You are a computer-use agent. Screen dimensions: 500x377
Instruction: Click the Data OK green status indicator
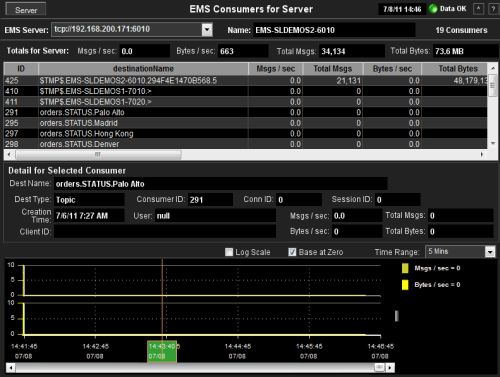(433, 9)
